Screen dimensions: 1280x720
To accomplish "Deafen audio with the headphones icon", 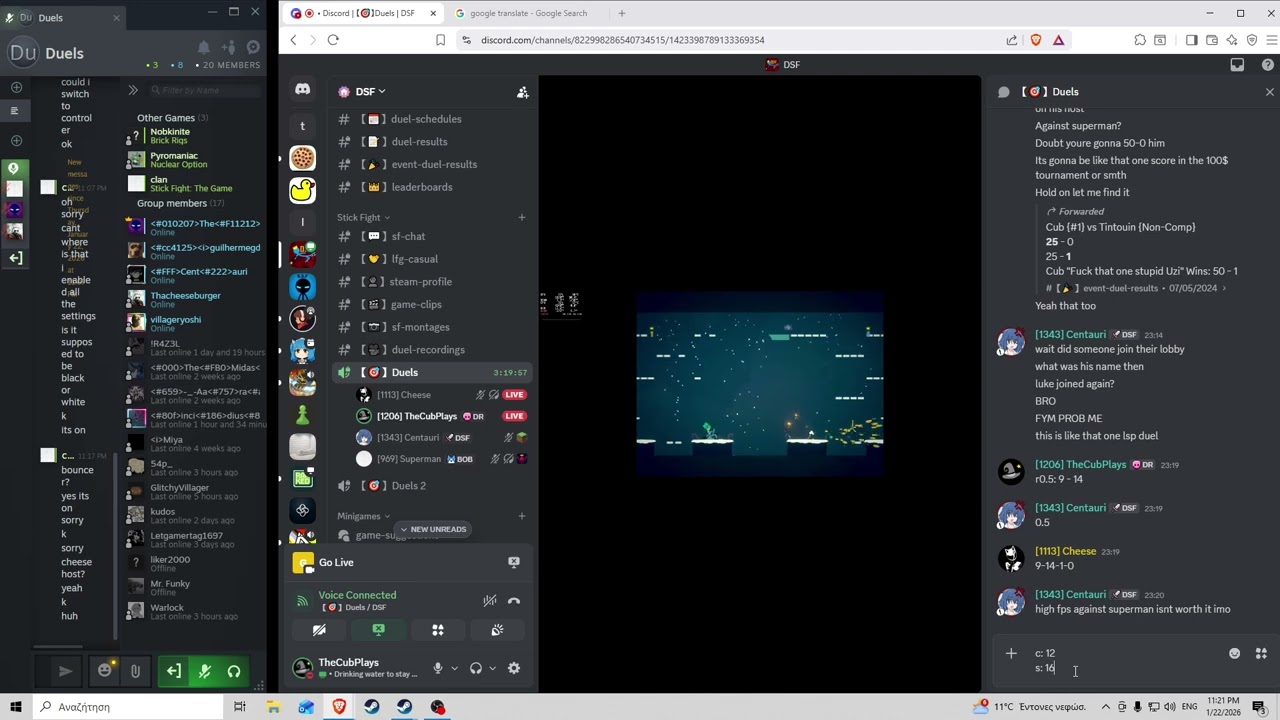I will pos(476,668).
